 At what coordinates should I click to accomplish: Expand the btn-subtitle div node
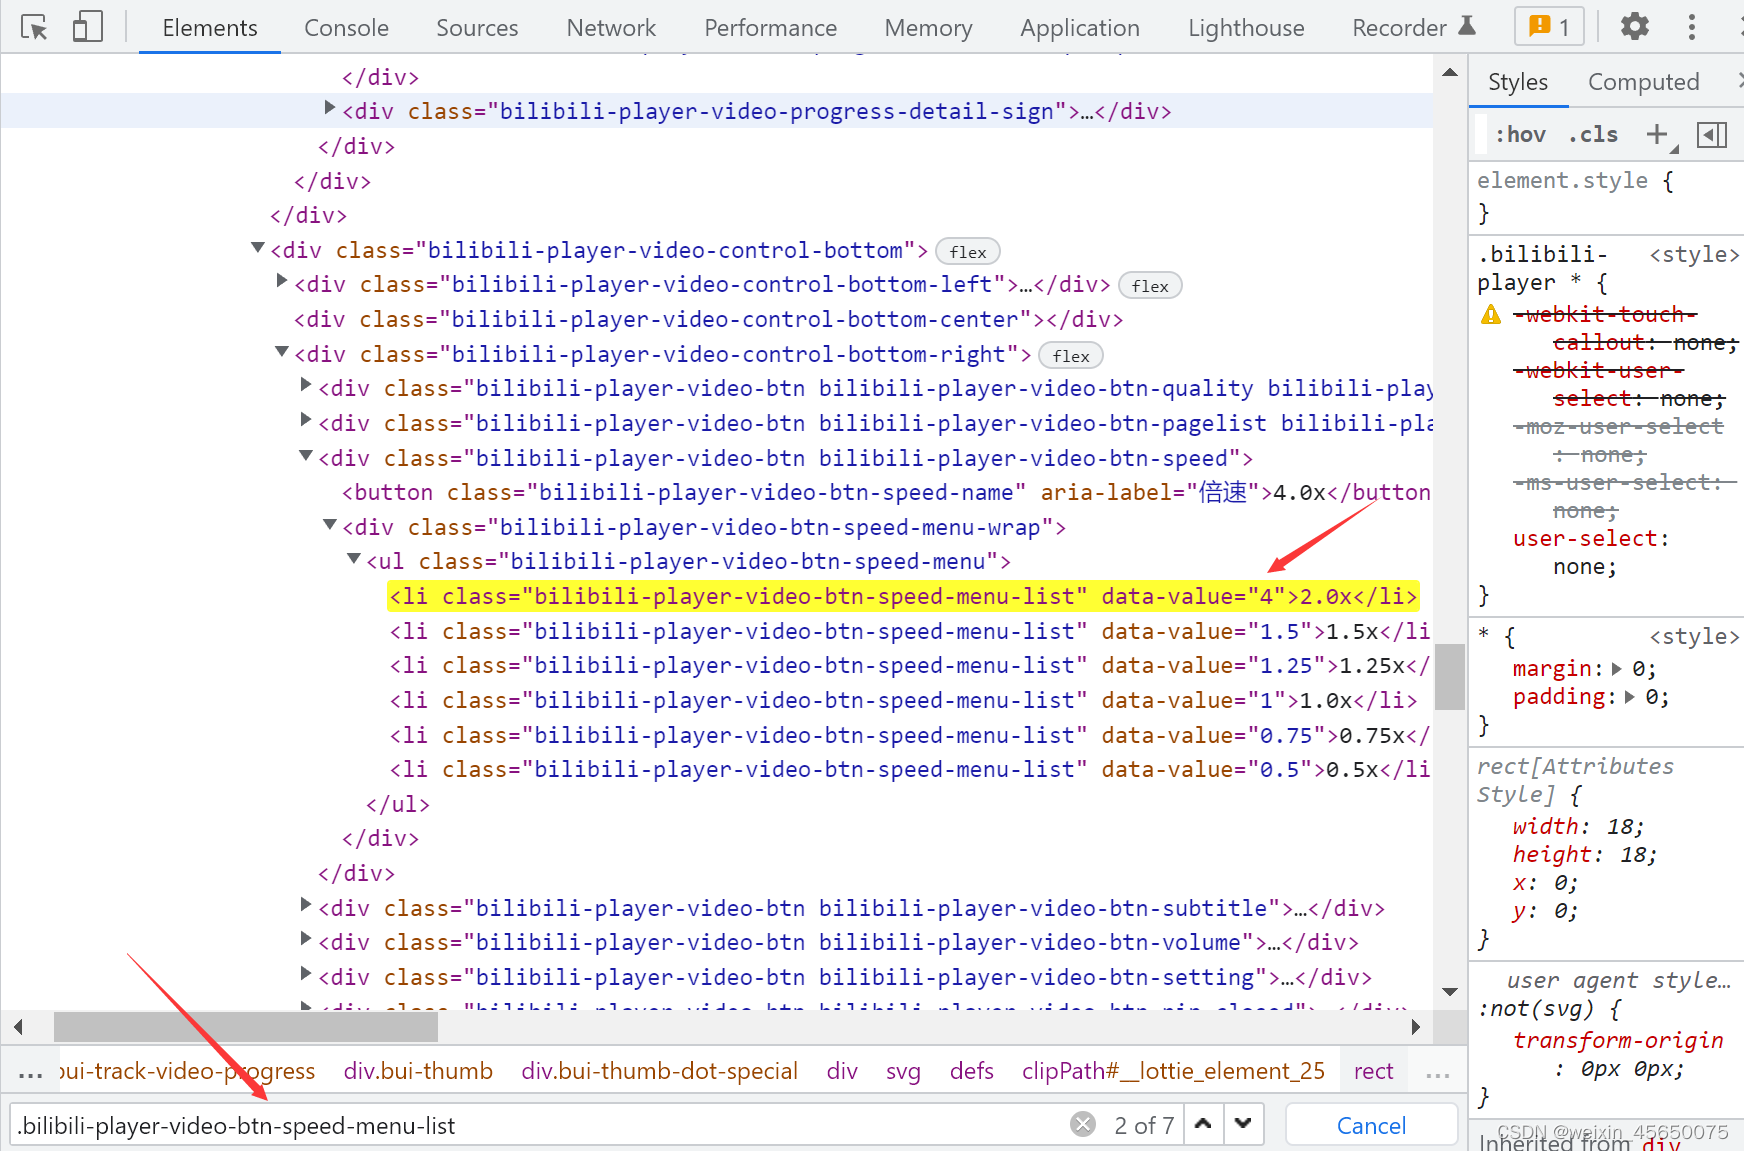[x=306, y=905]
